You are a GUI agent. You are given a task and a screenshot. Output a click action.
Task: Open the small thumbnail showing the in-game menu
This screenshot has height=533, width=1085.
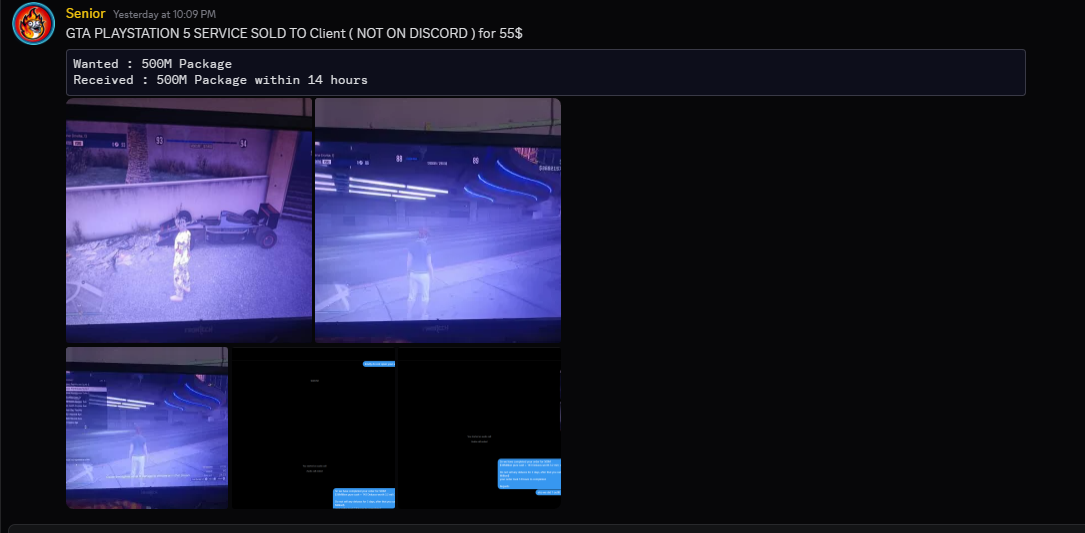147,427
